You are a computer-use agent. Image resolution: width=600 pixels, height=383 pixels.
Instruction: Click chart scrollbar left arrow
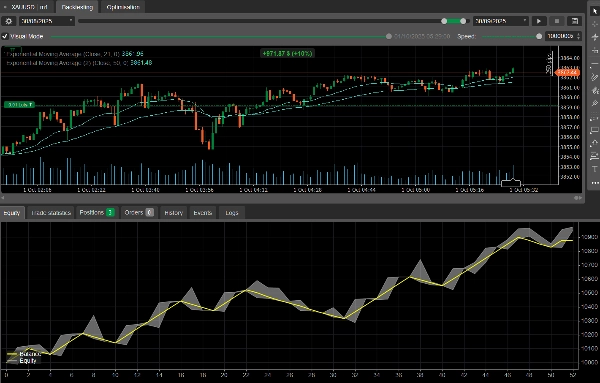pyautogui.click(x=3, y=198)
